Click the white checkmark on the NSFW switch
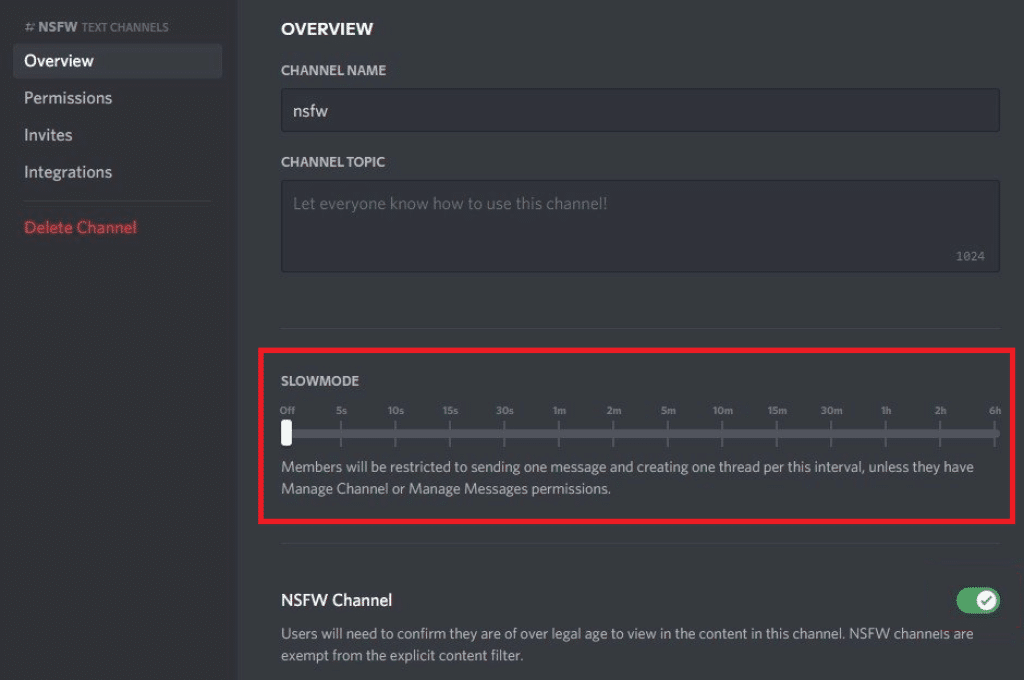Image resolution: width=1024 pixels, height=680 pixels. [986, 601]
